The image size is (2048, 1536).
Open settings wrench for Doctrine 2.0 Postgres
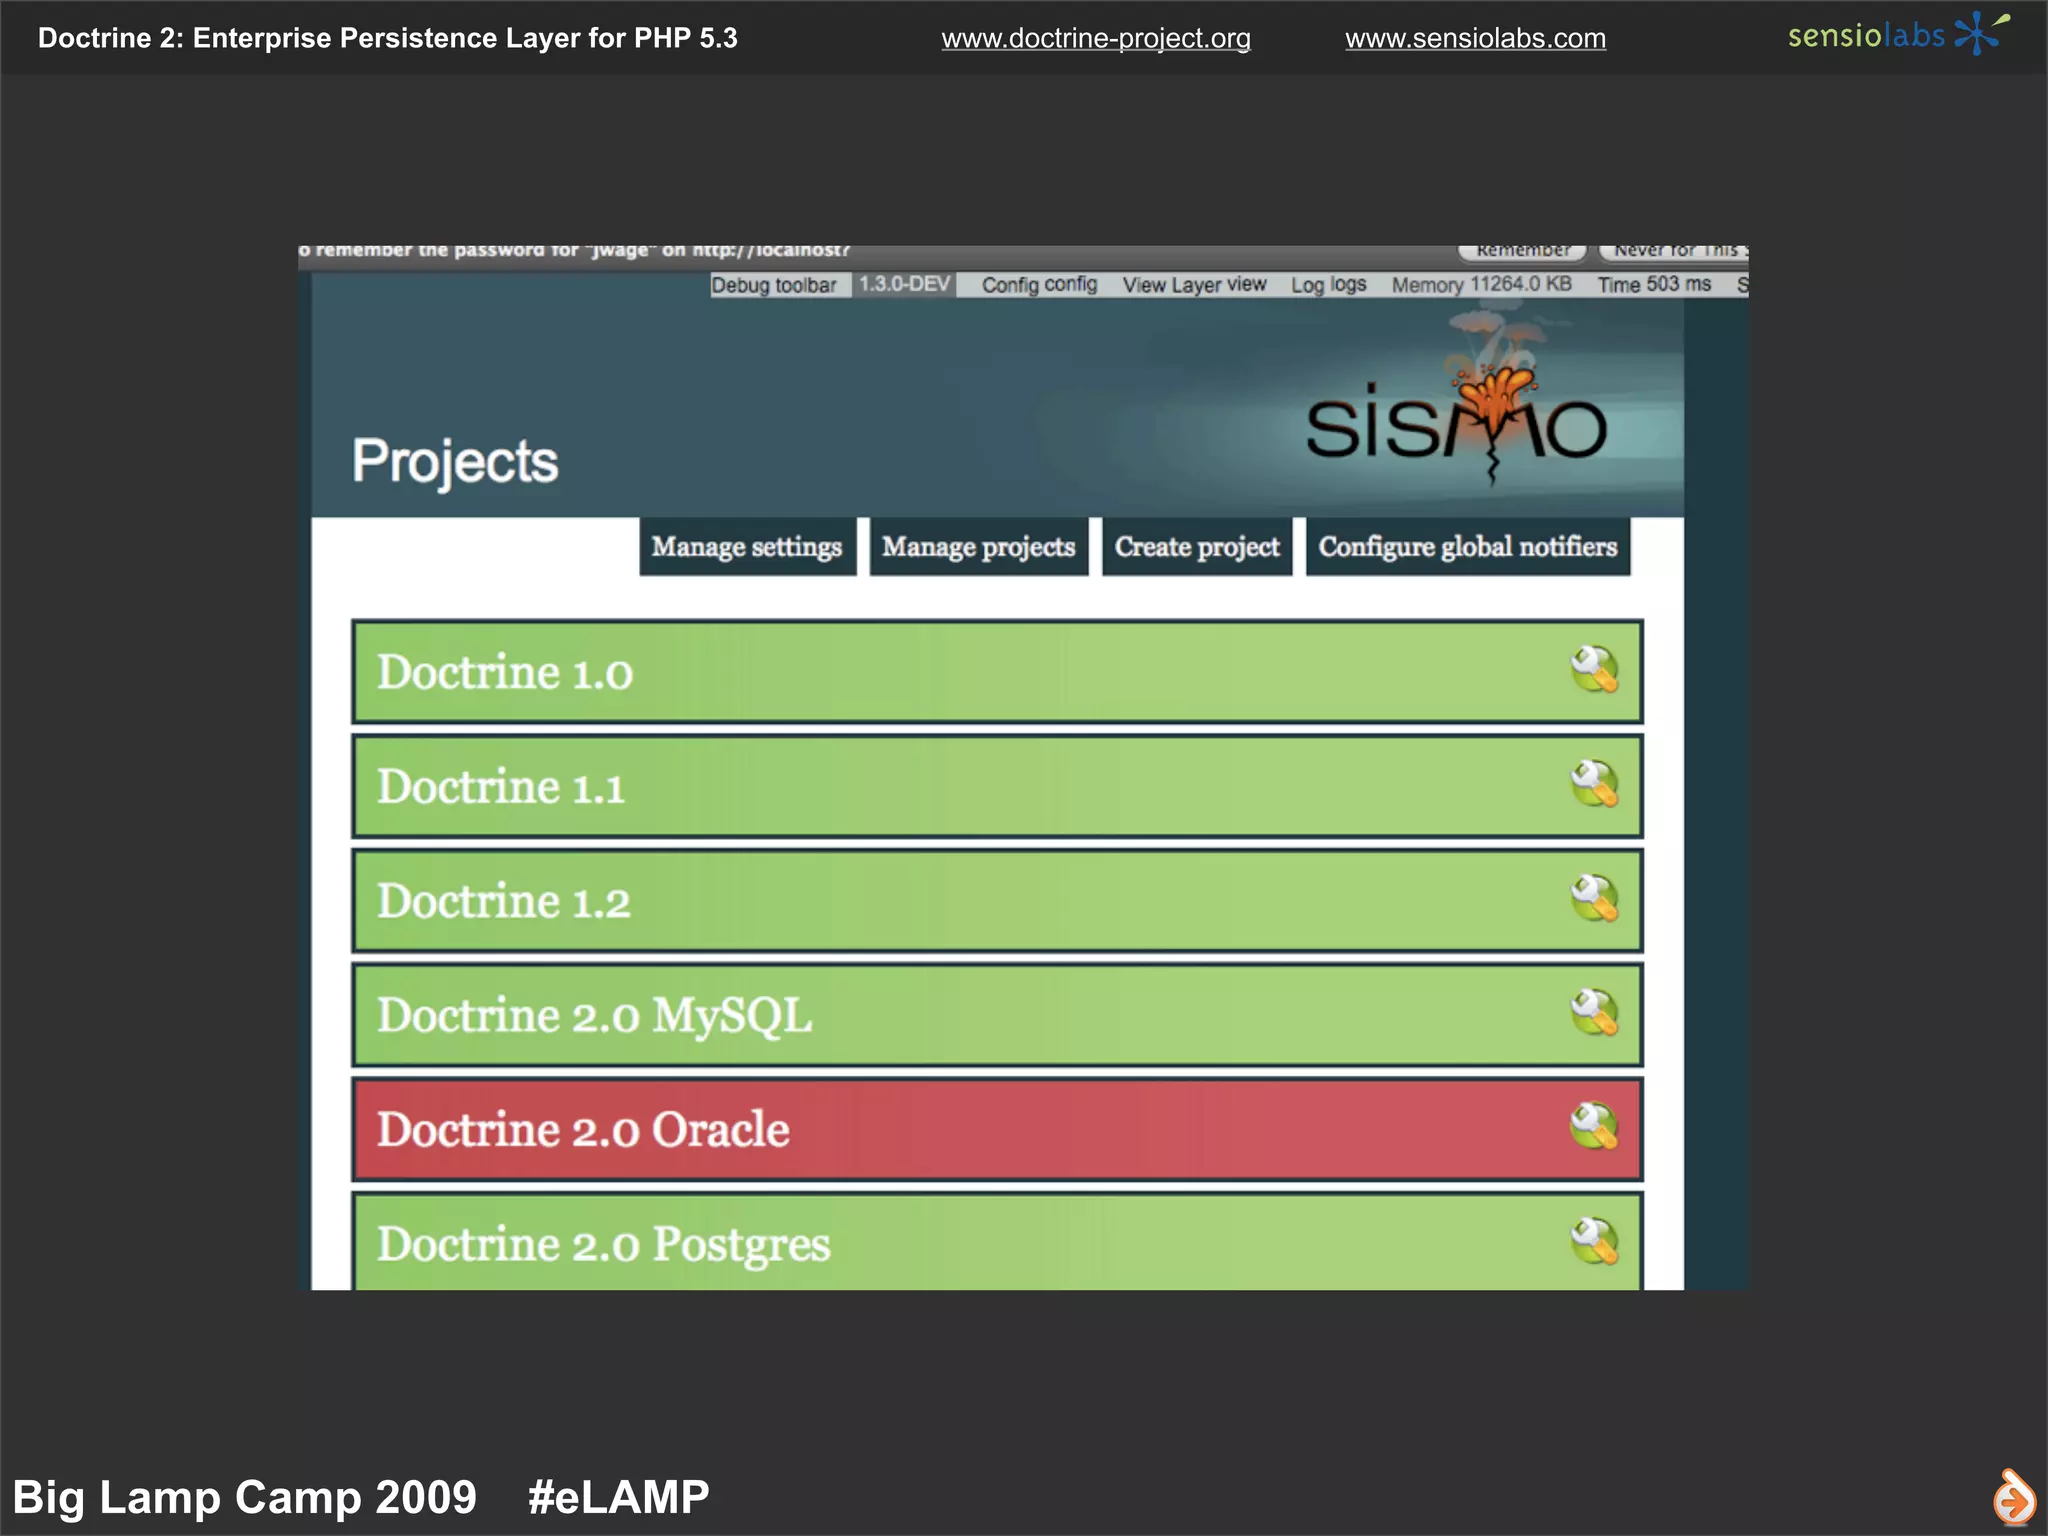[x=1594, y=1241]
